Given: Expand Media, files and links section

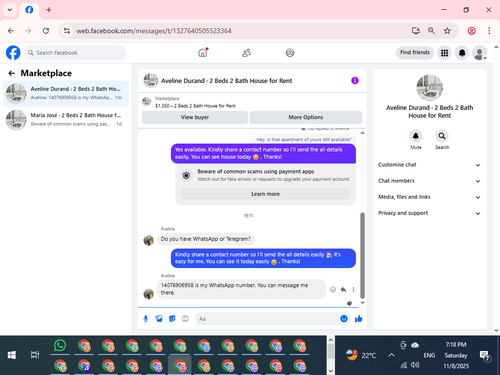Looking at the screenshot, I should click(x=430, y=197).
